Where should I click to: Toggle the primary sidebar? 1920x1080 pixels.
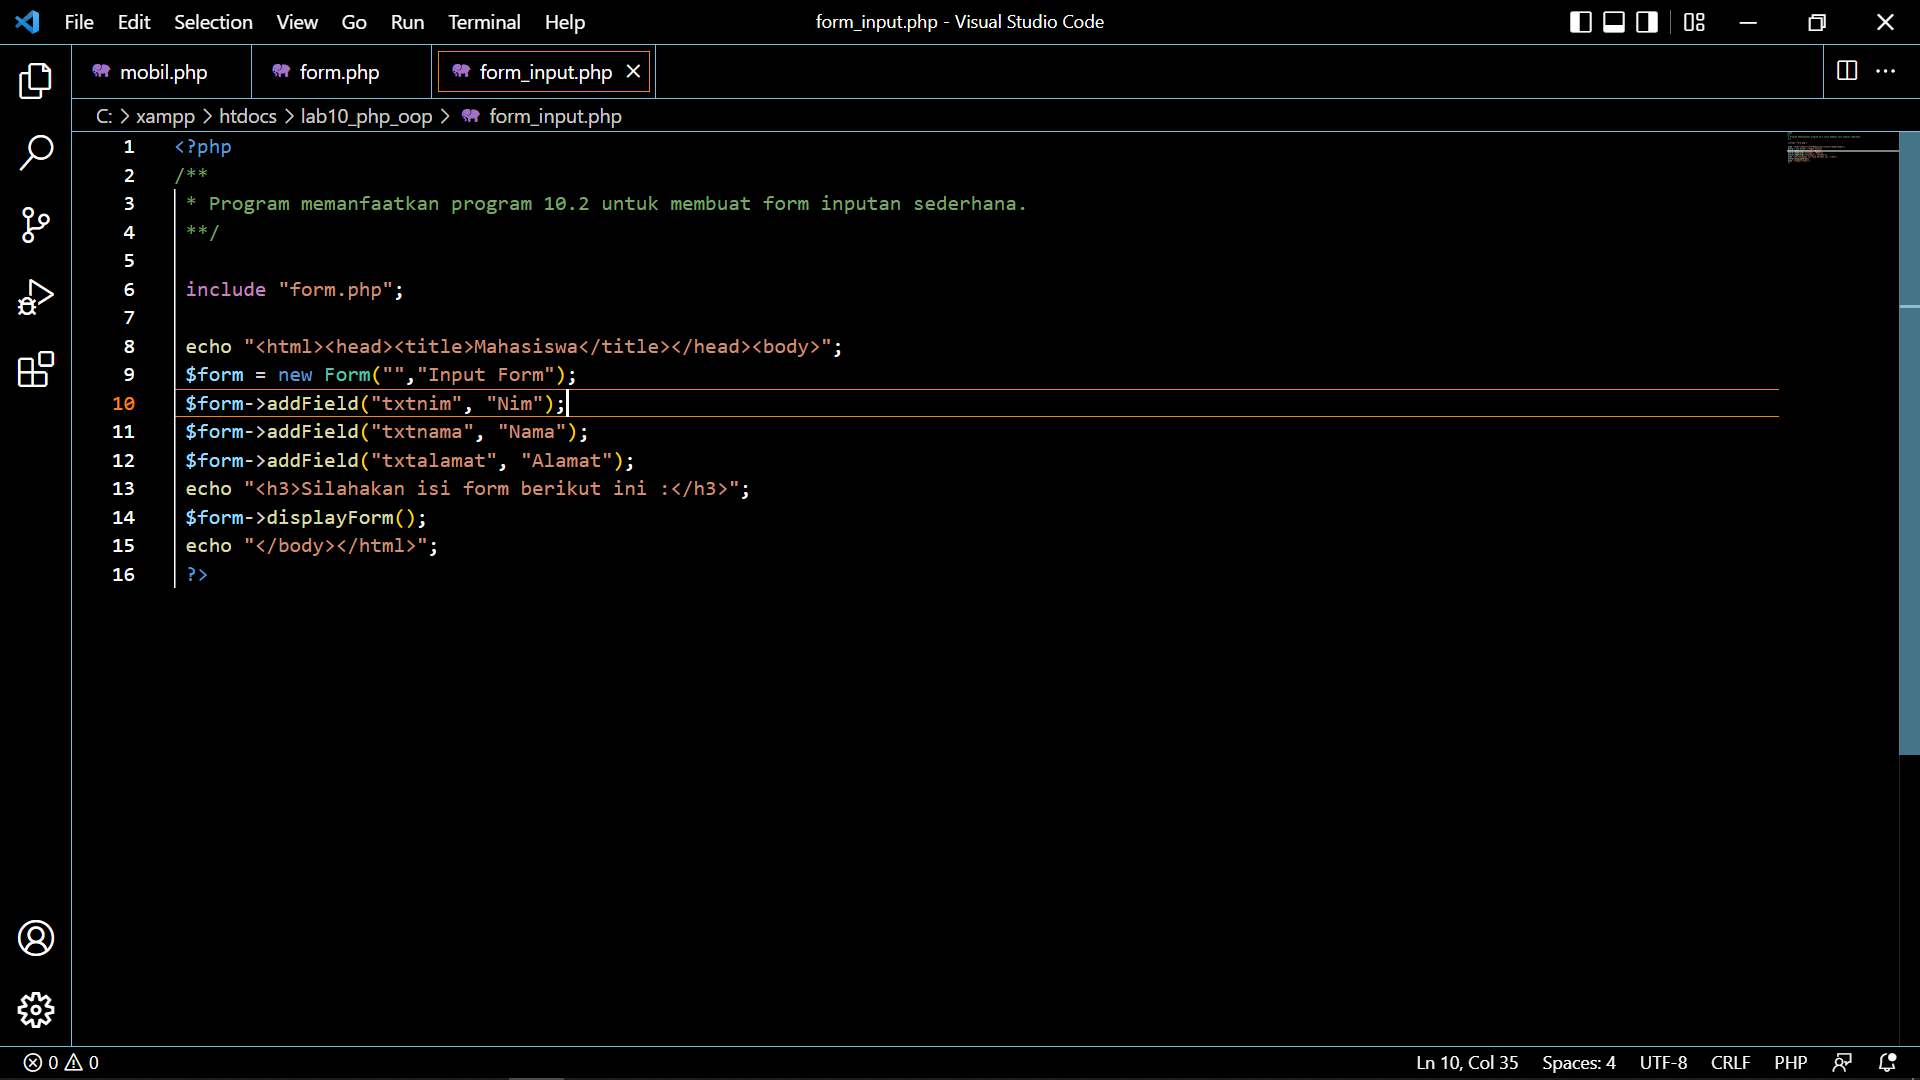coord(1580,21)
